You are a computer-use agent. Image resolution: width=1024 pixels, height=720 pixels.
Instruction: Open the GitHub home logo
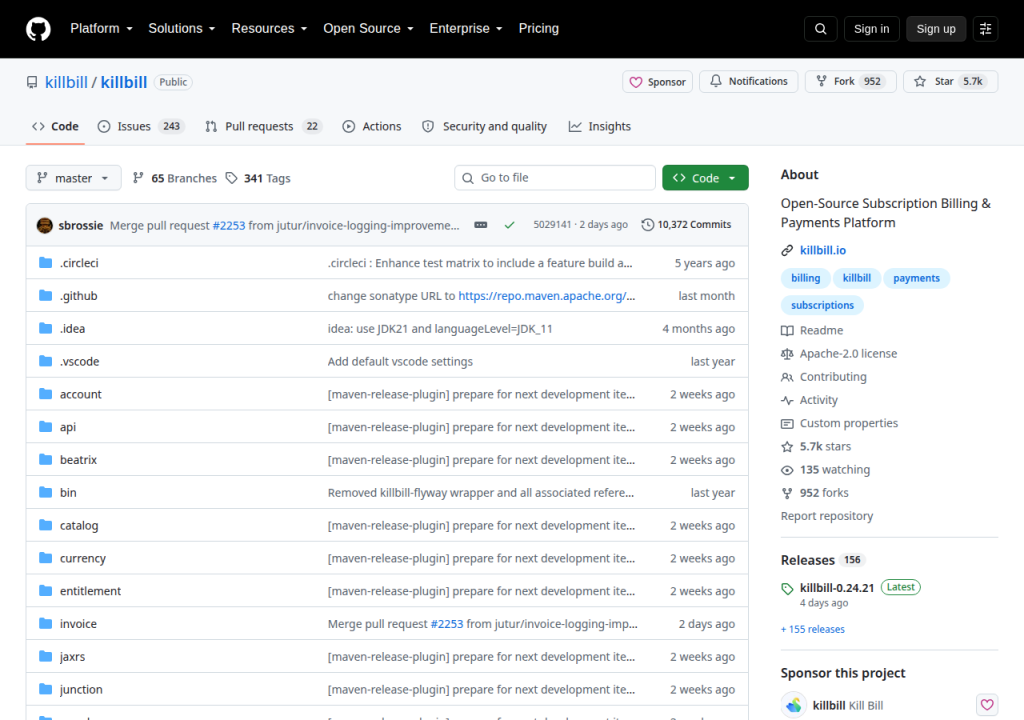(38, 29)
